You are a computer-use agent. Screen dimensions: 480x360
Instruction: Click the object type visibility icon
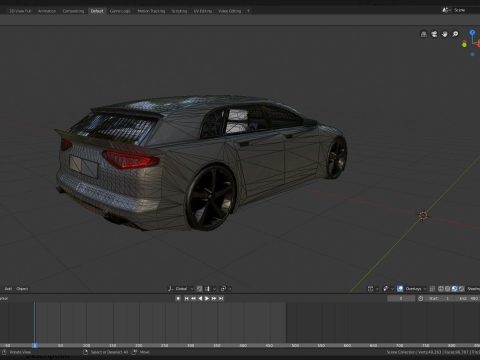coord(370,289)
